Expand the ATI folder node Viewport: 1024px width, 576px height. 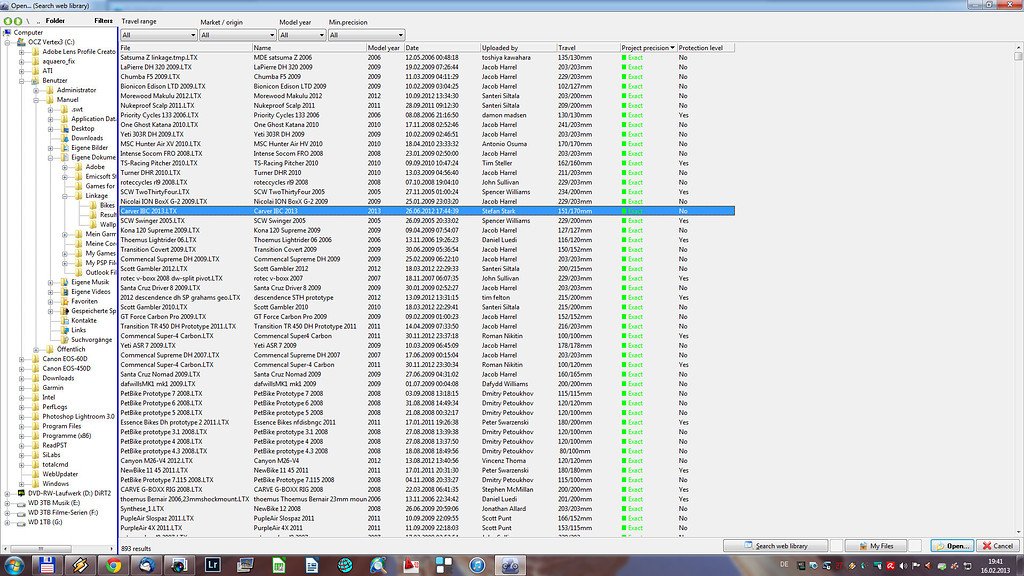[22, 71]
